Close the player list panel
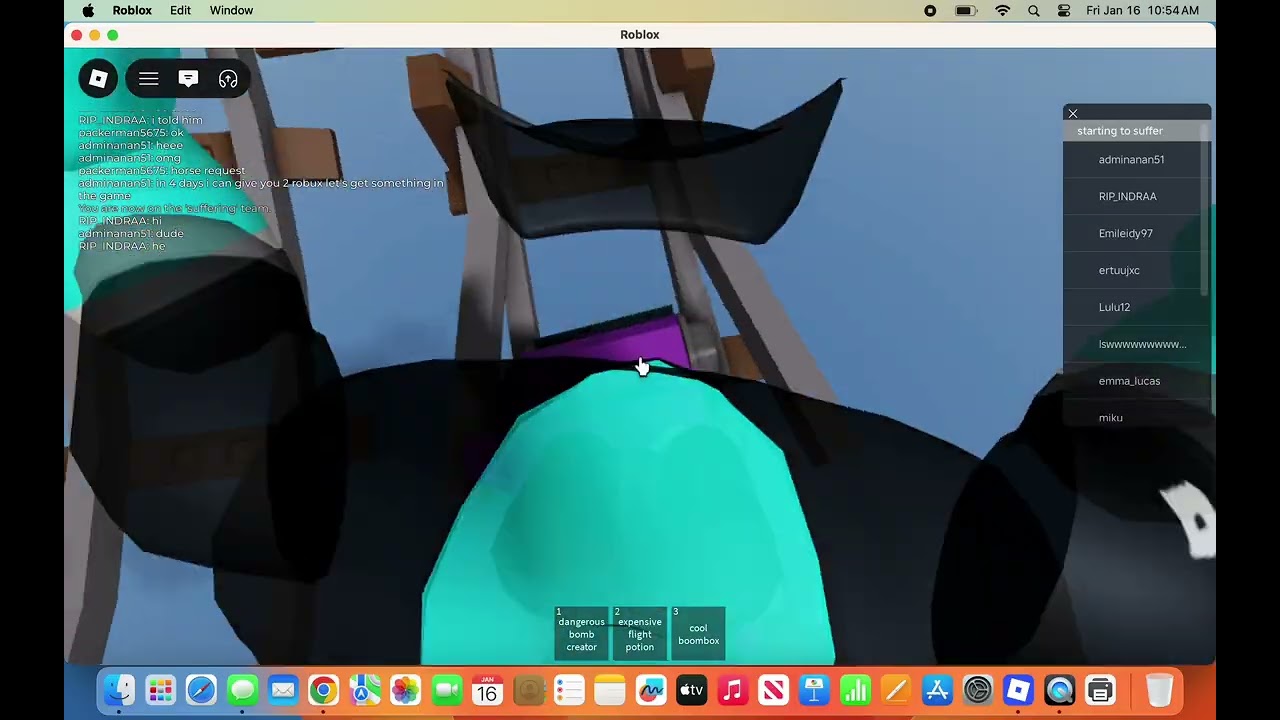Image resolution: width=1280 pixels, height=720 pixels. 1073,113
